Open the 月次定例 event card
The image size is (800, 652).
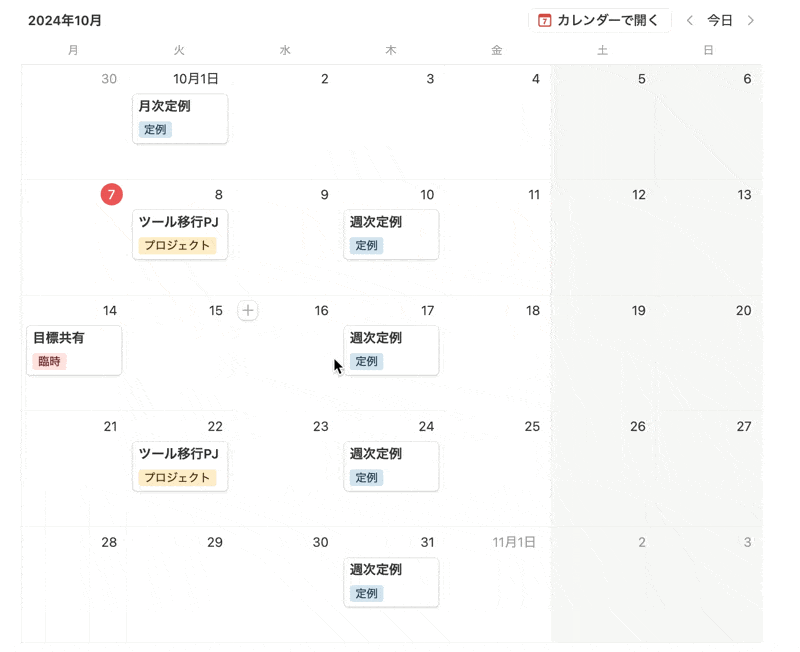tap(180, 118)
